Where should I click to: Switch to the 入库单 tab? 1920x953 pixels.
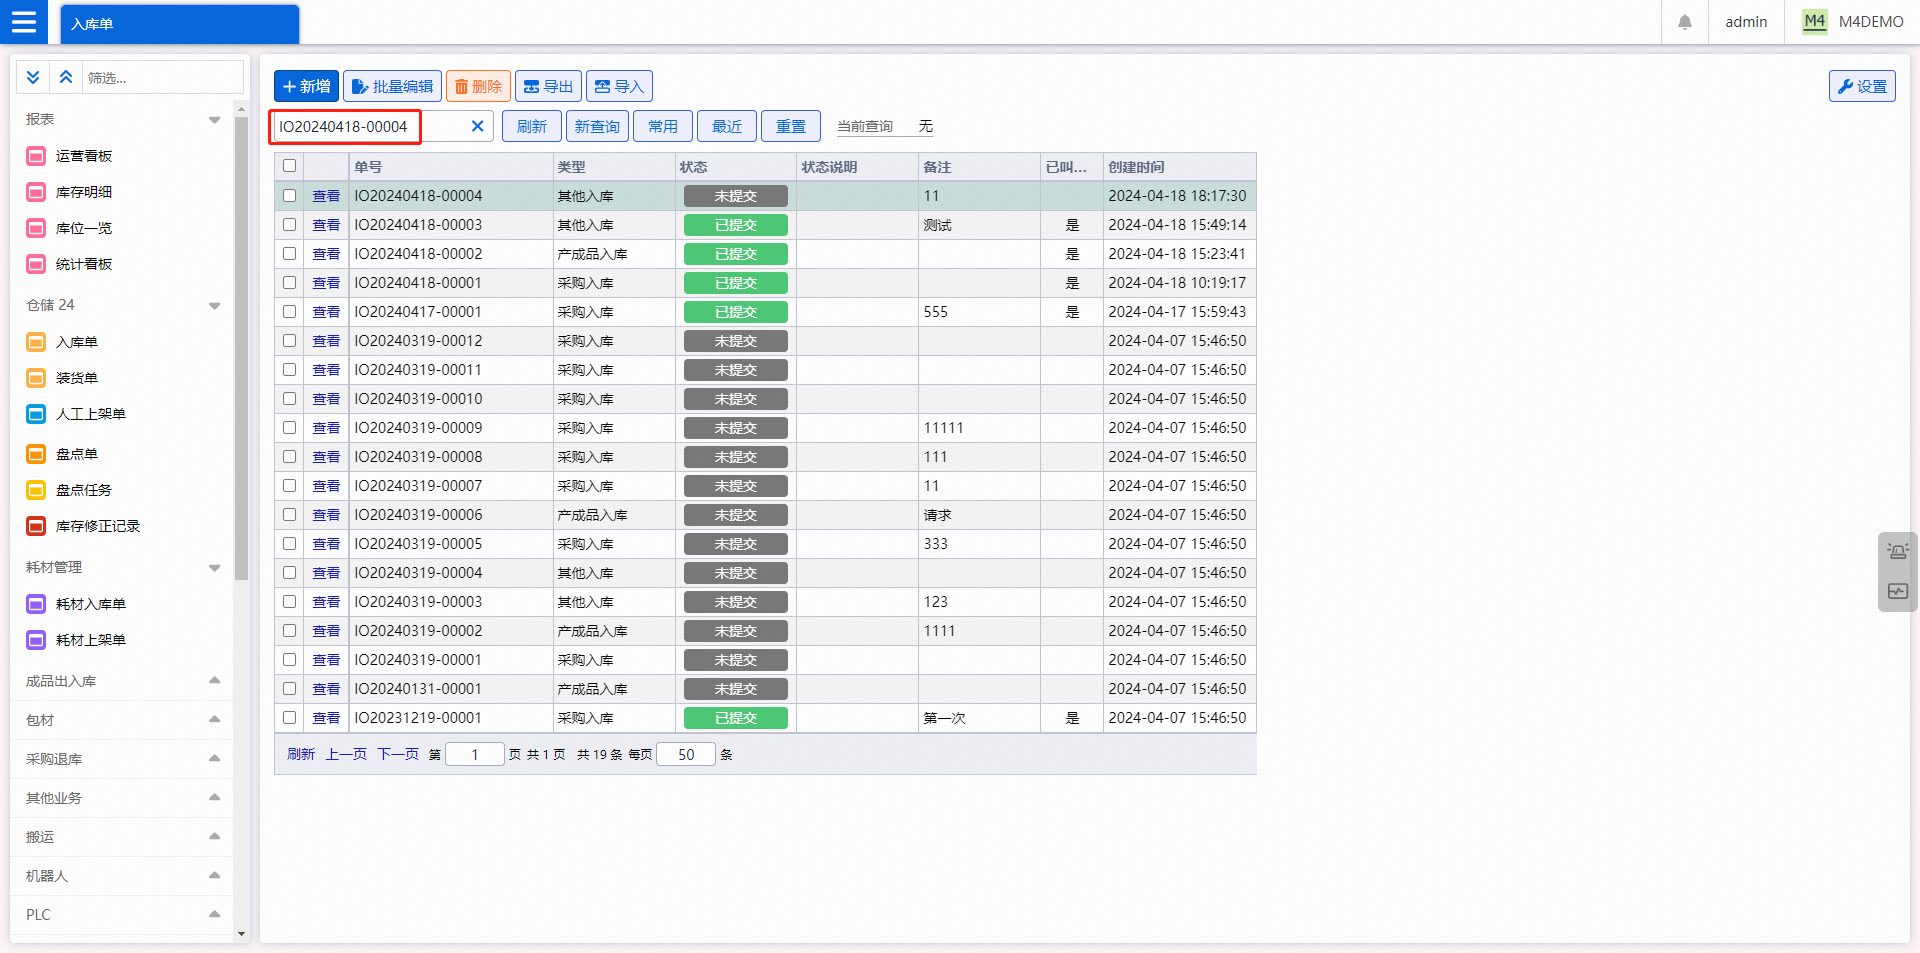click(180, 24)
